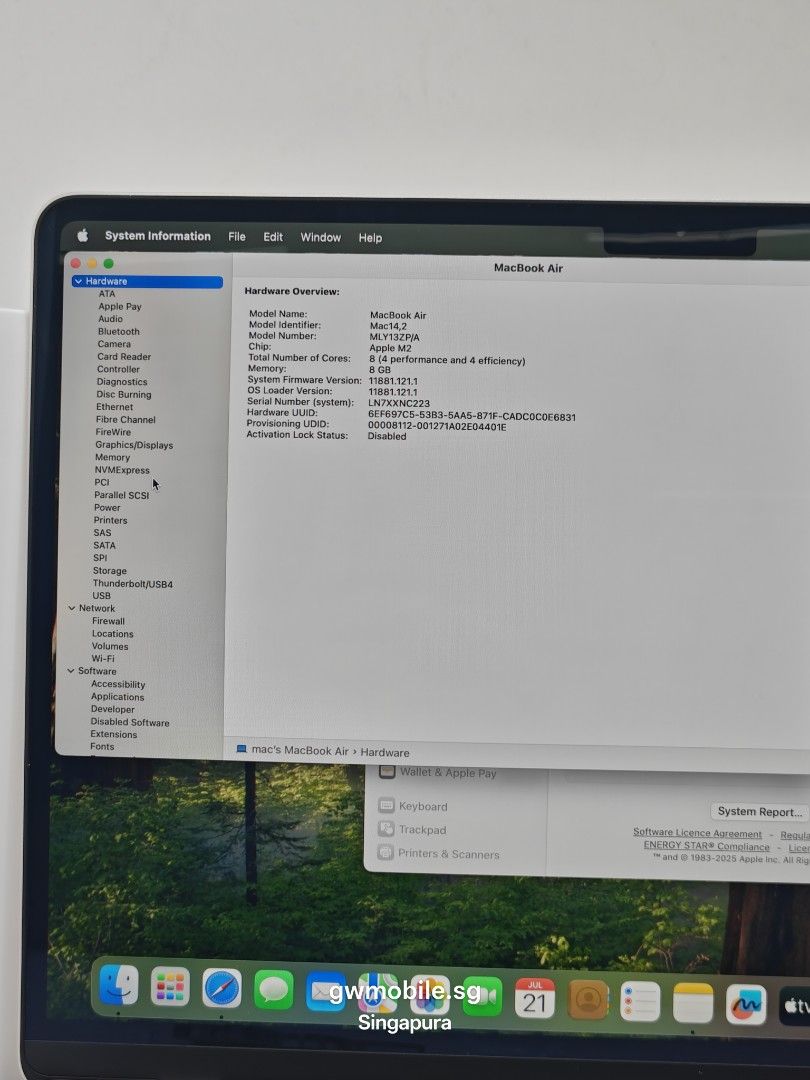
Task: Open the Software Licence Agreement link
Action: (x=697, y=833)
